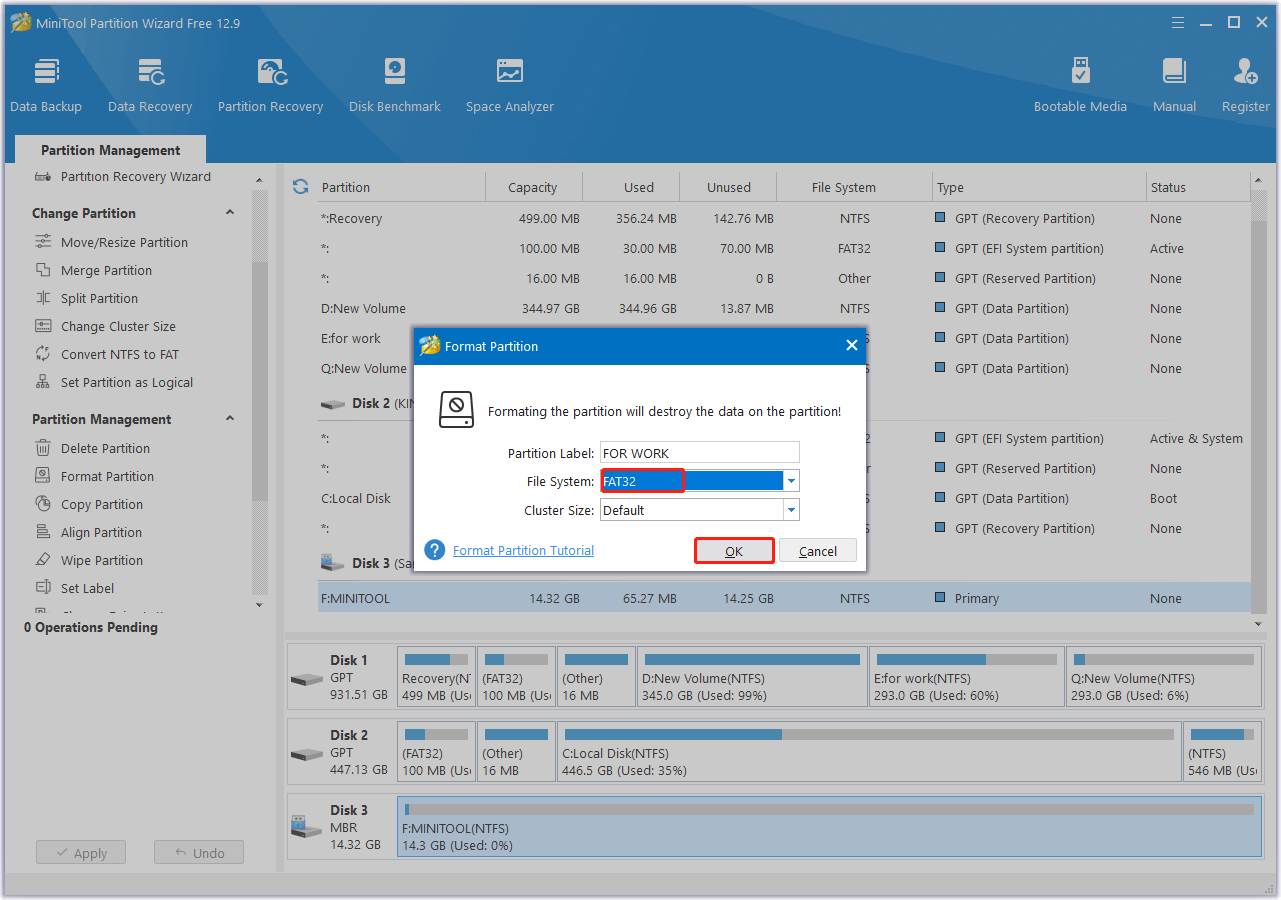Click the help icon beside the tutorial link
1281x900 pixels.
pos(434,550)
